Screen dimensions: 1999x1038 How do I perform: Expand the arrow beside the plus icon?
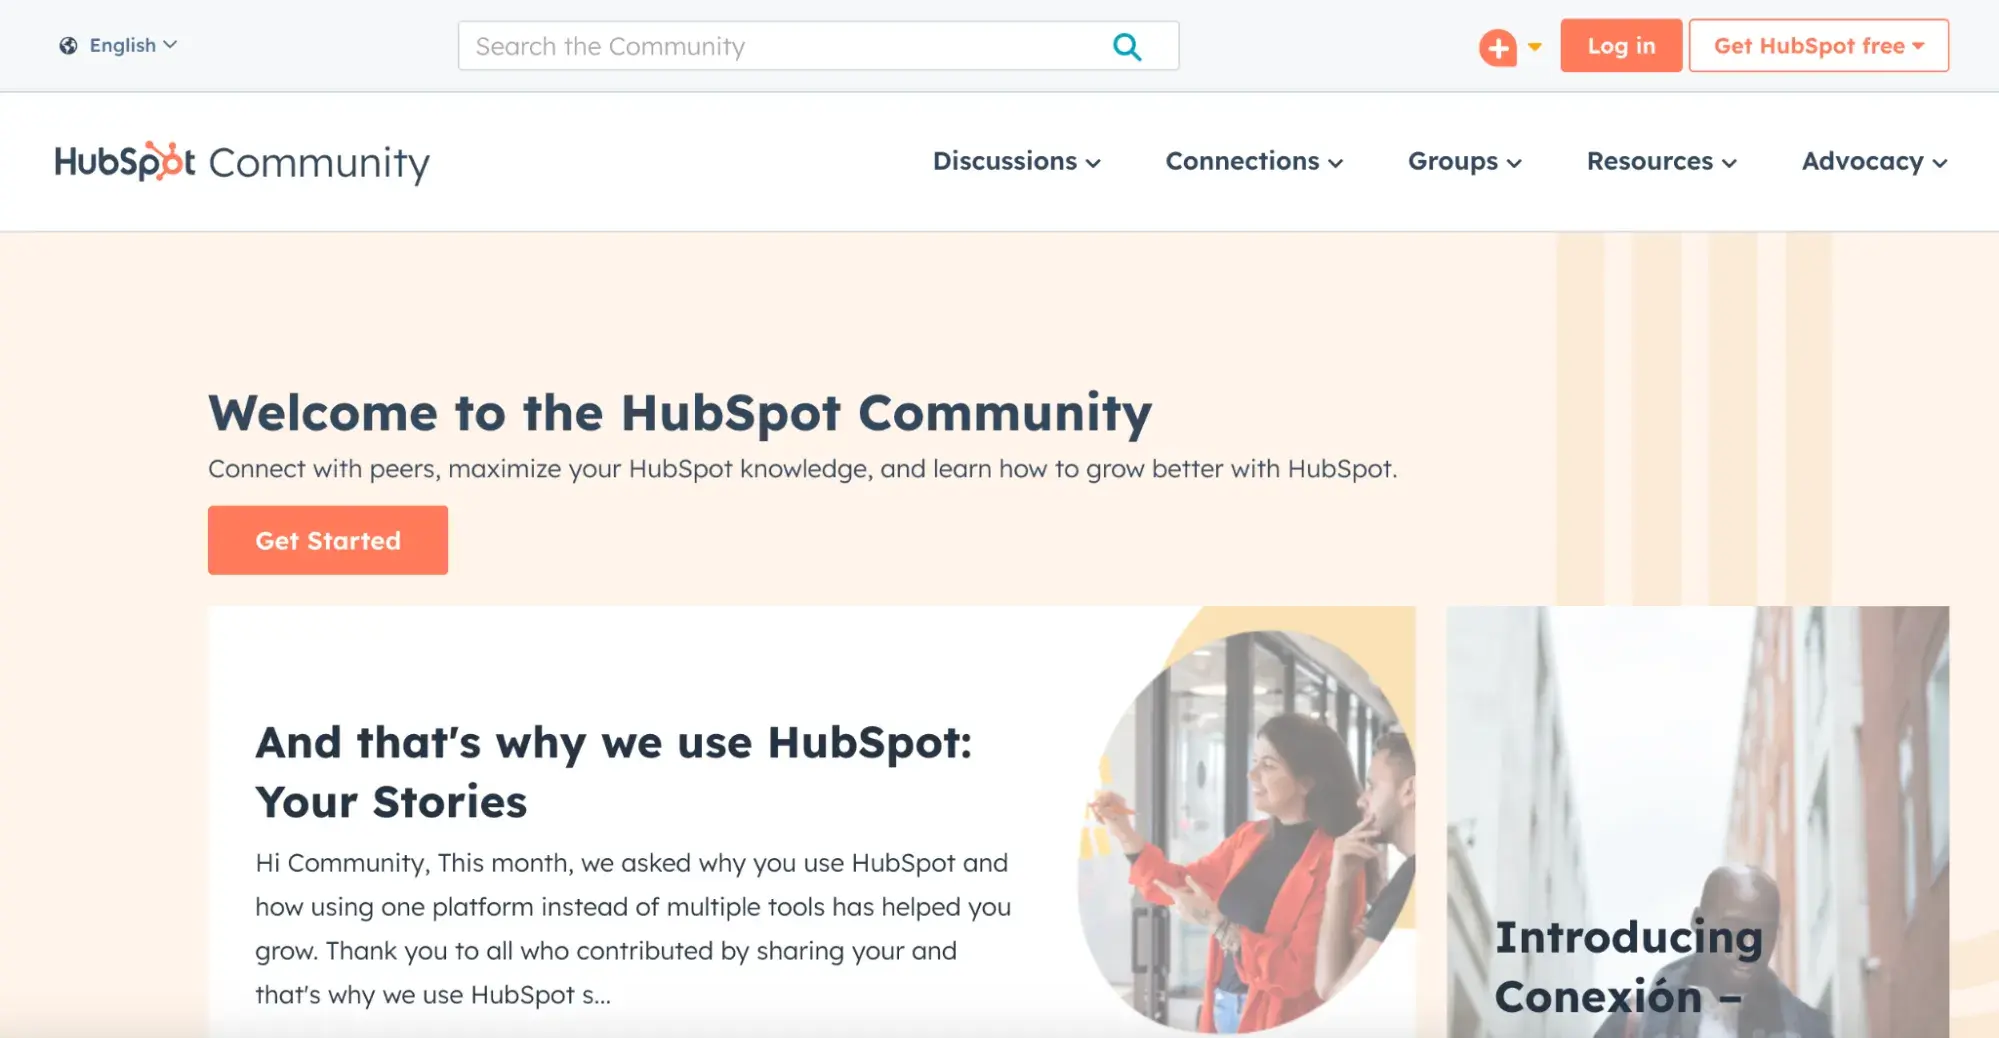[x=1534, y=47]
